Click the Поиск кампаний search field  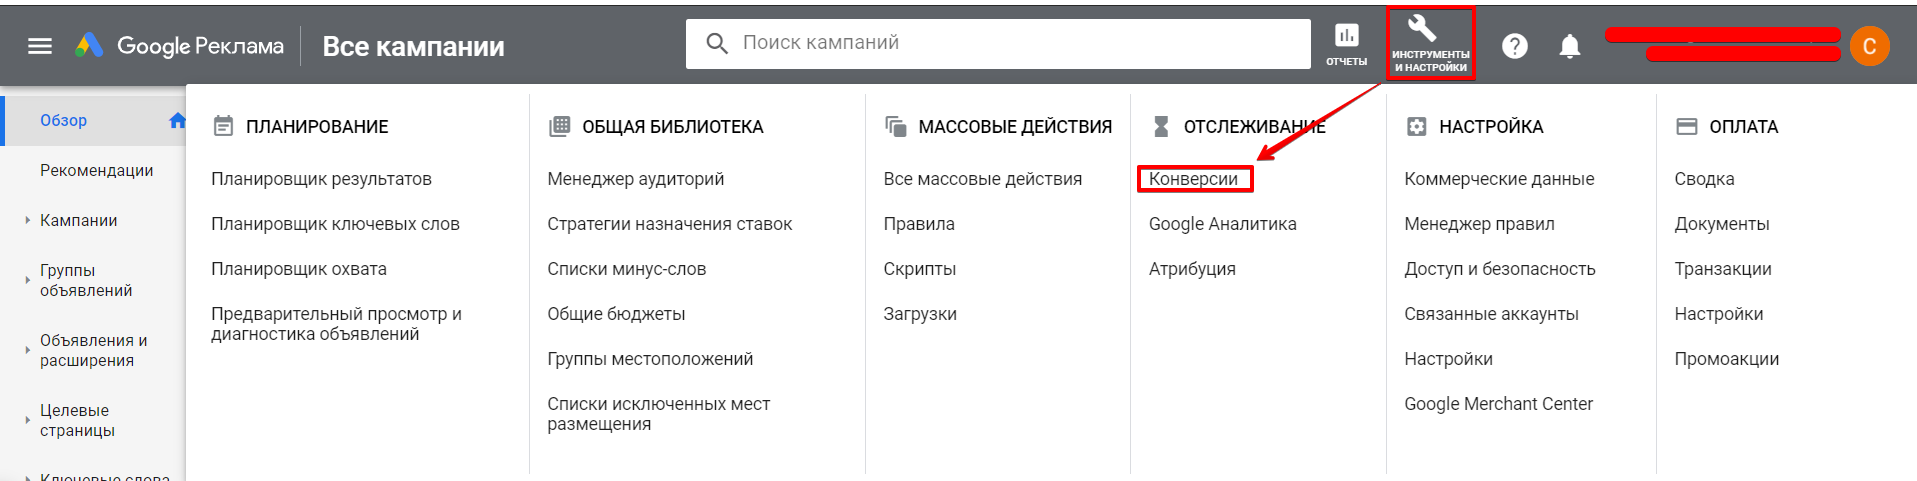click(x=1010, y=43)
